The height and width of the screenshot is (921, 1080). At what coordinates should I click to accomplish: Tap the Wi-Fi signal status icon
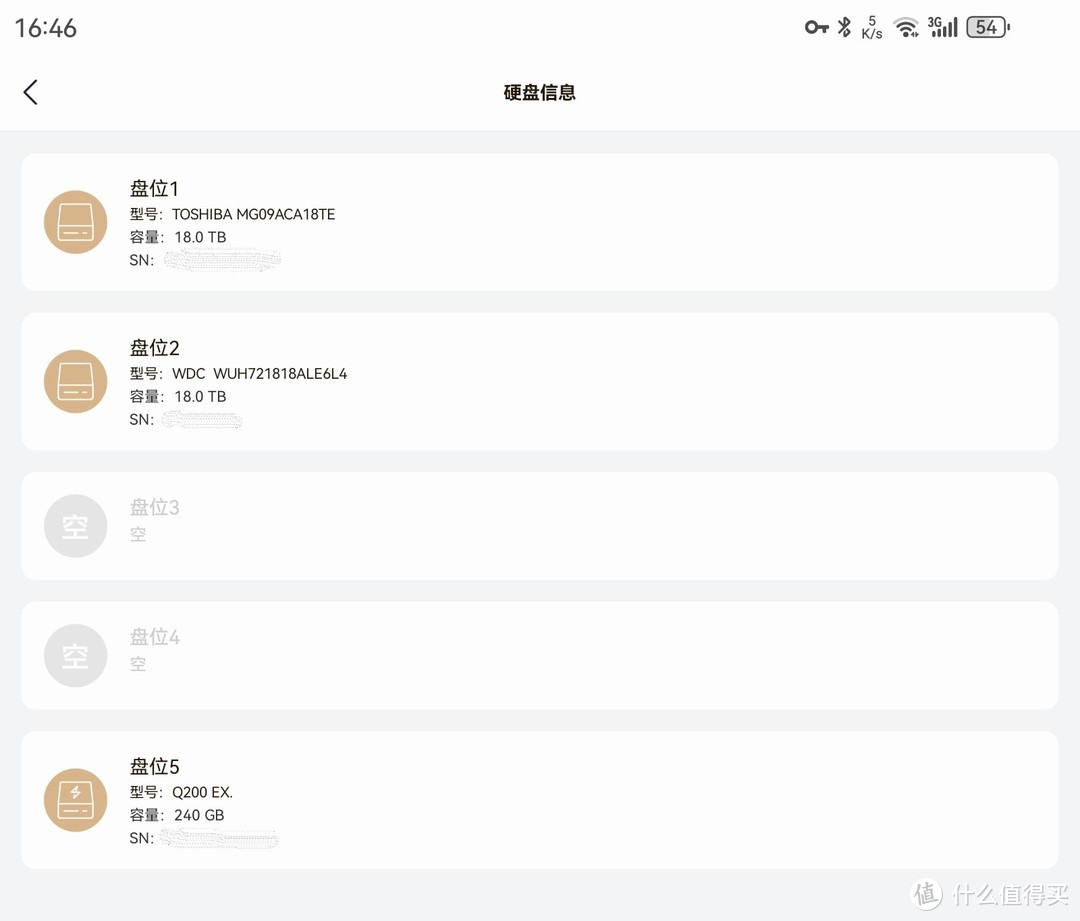(x=906, y=28)
